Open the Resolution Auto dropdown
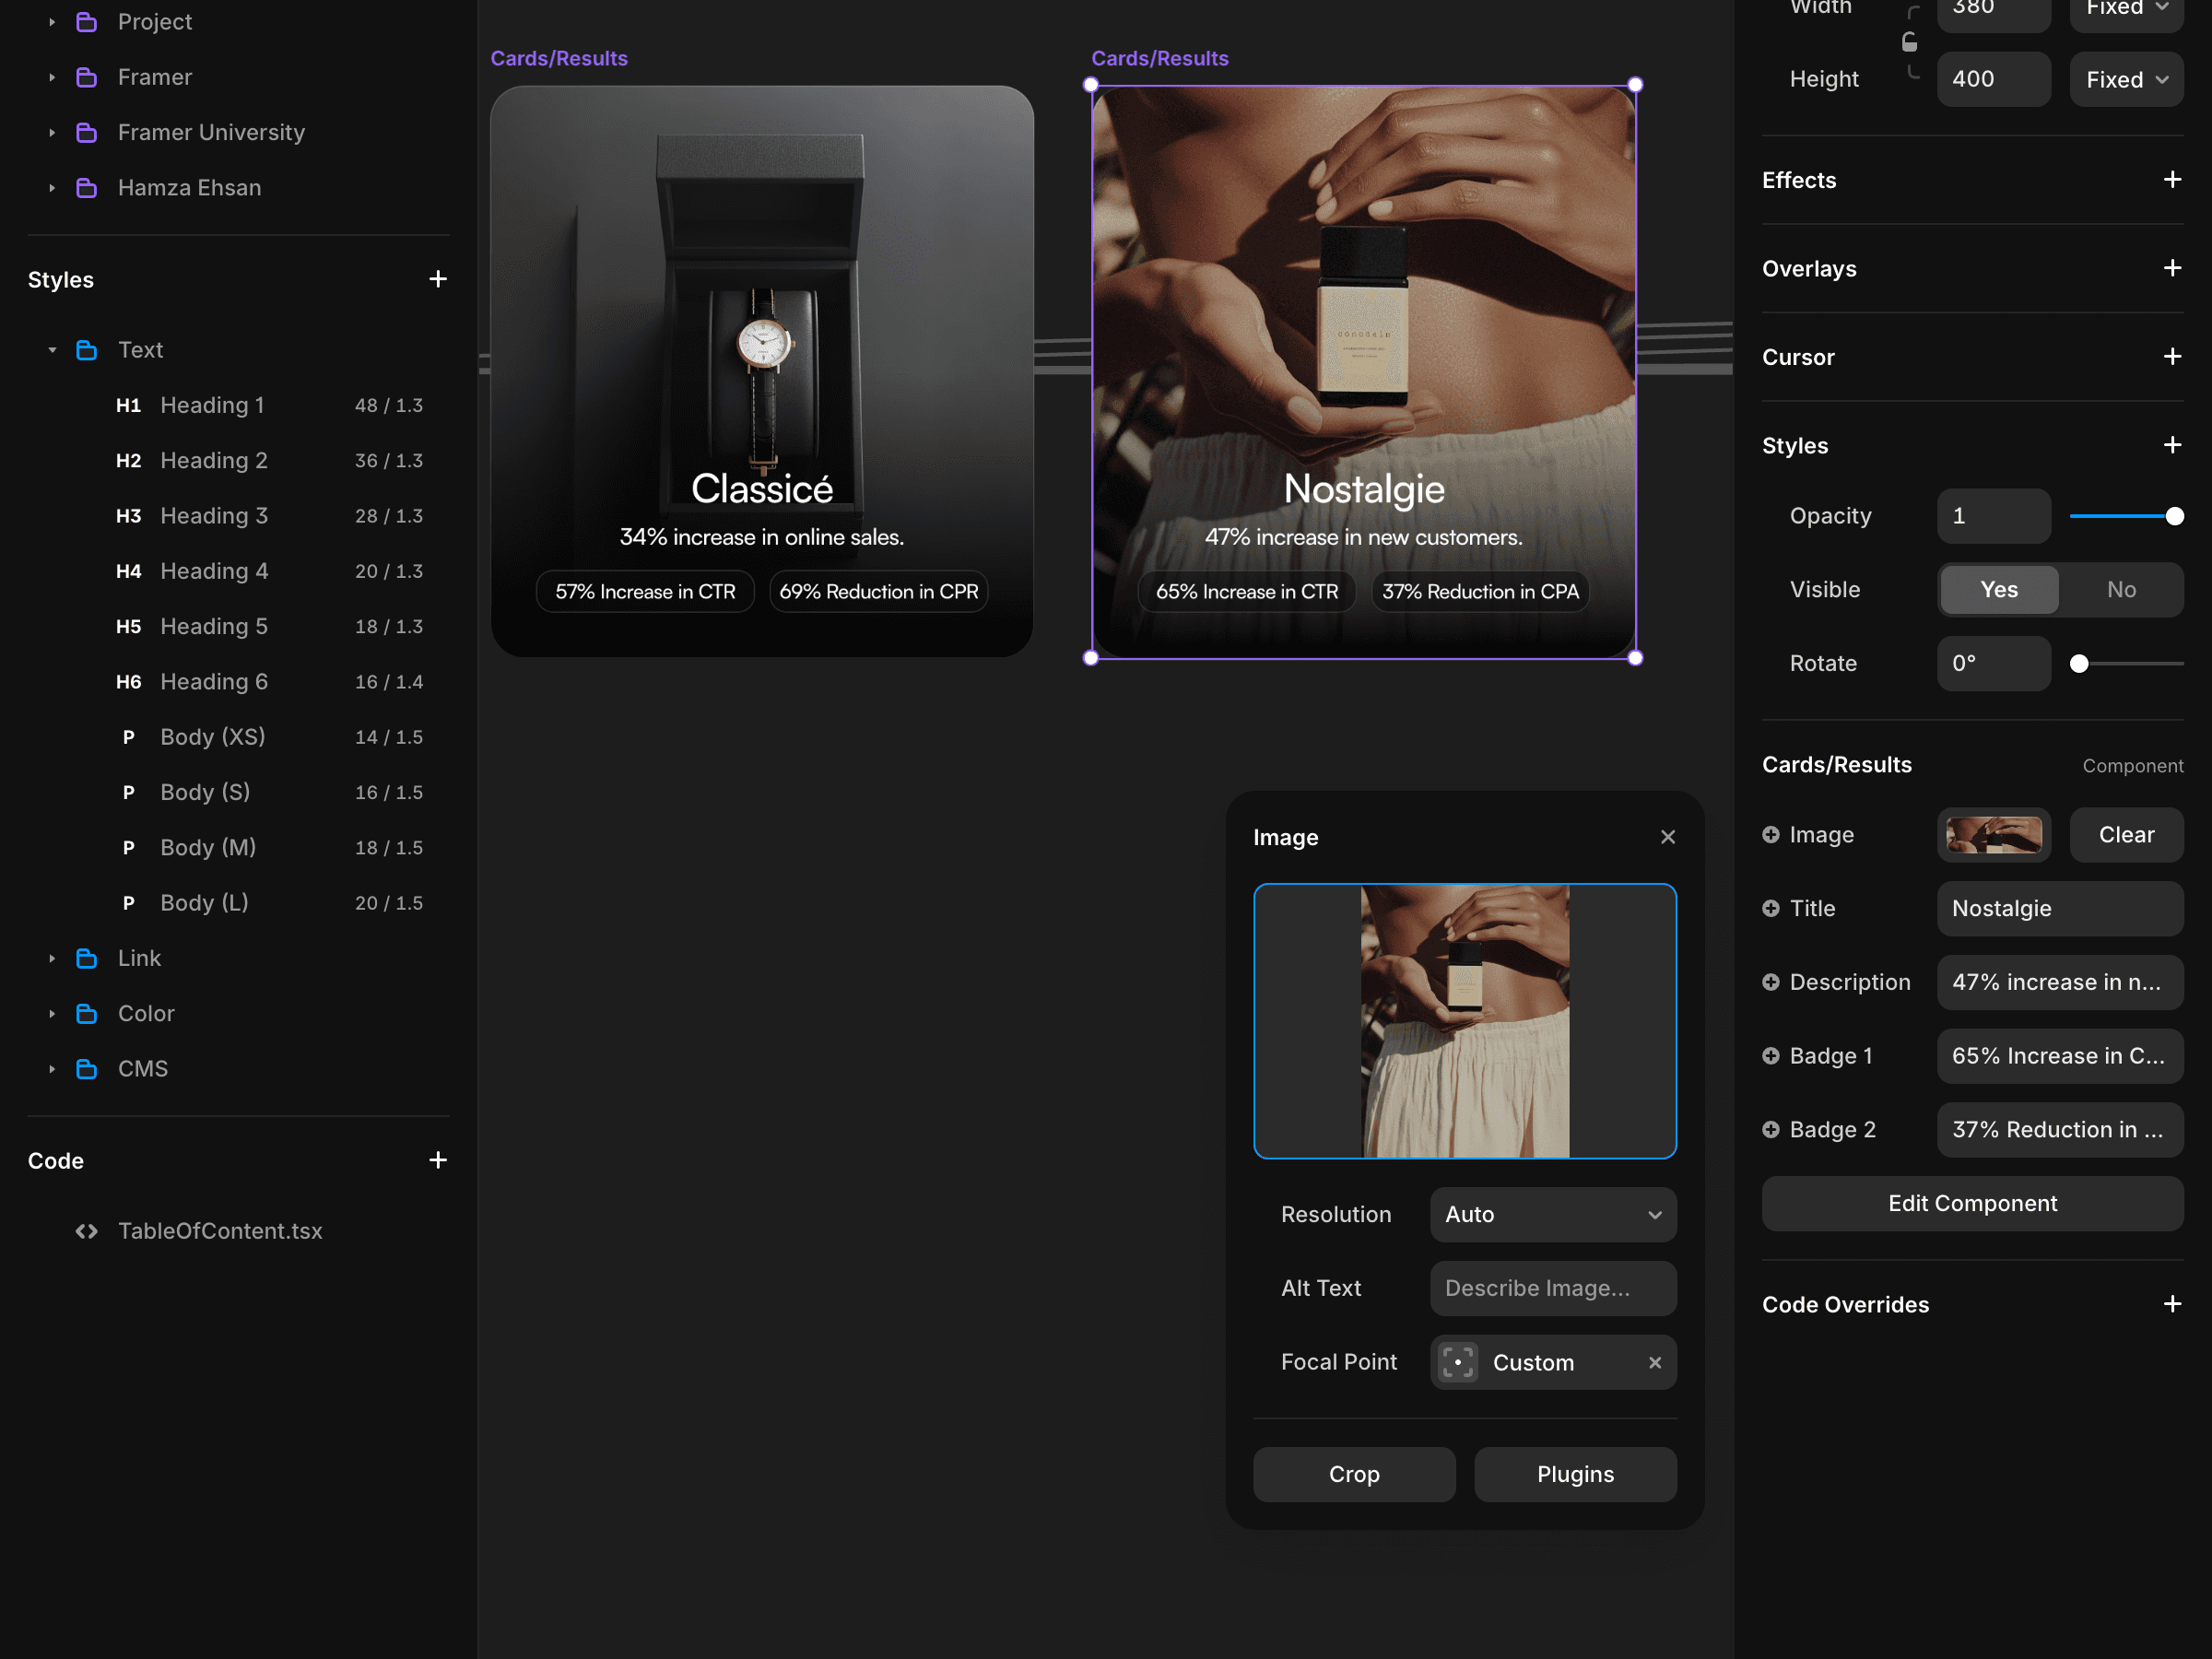Viewport: 2212px width, 1659px height. click(x=1552, y=1214)
